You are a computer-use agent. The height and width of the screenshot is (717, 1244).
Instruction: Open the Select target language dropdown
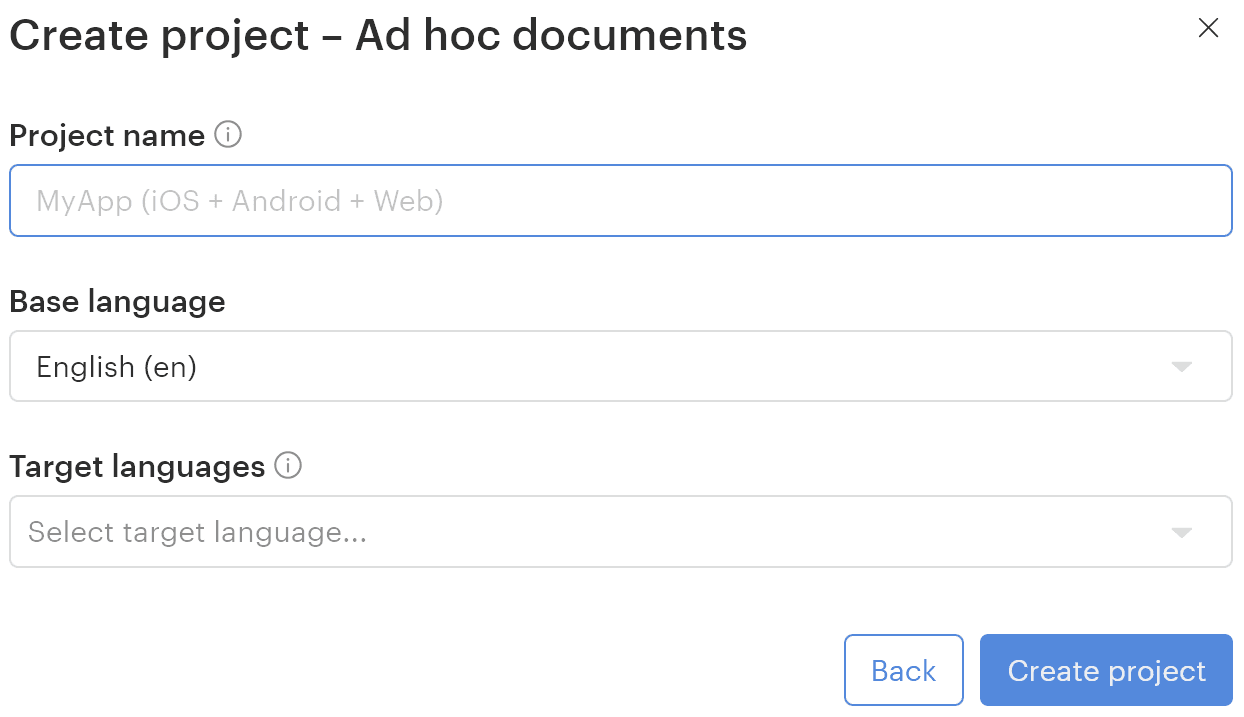(620, 532)
